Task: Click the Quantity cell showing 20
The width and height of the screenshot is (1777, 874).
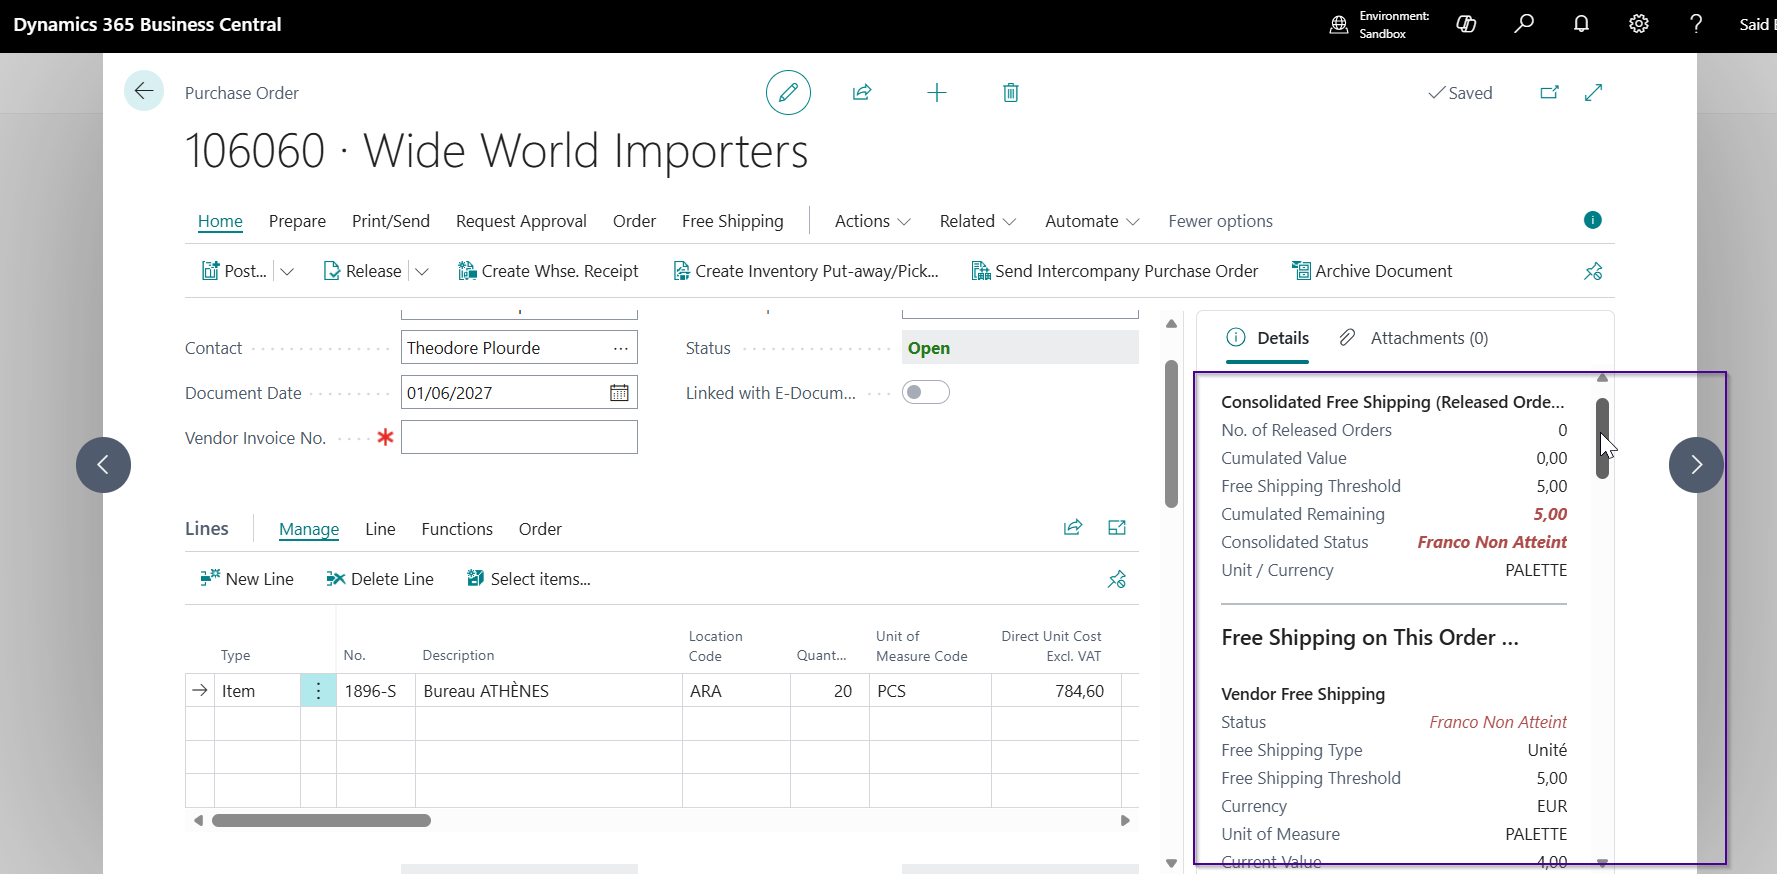Action: (830, 691)
